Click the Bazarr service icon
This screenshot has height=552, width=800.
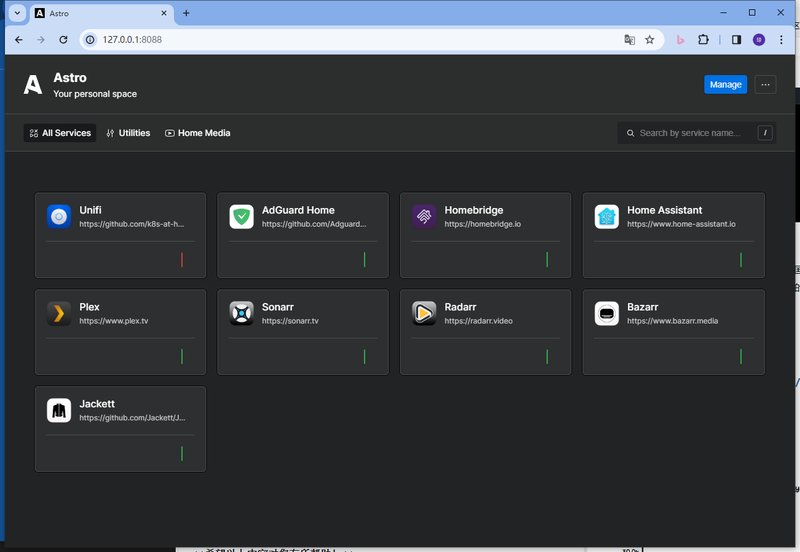[607, 314]
